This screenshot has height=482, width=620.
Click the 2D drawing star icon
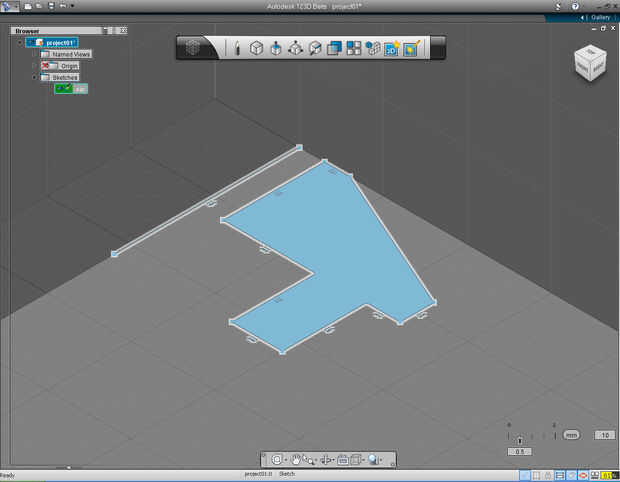click(x=392, y=48)
